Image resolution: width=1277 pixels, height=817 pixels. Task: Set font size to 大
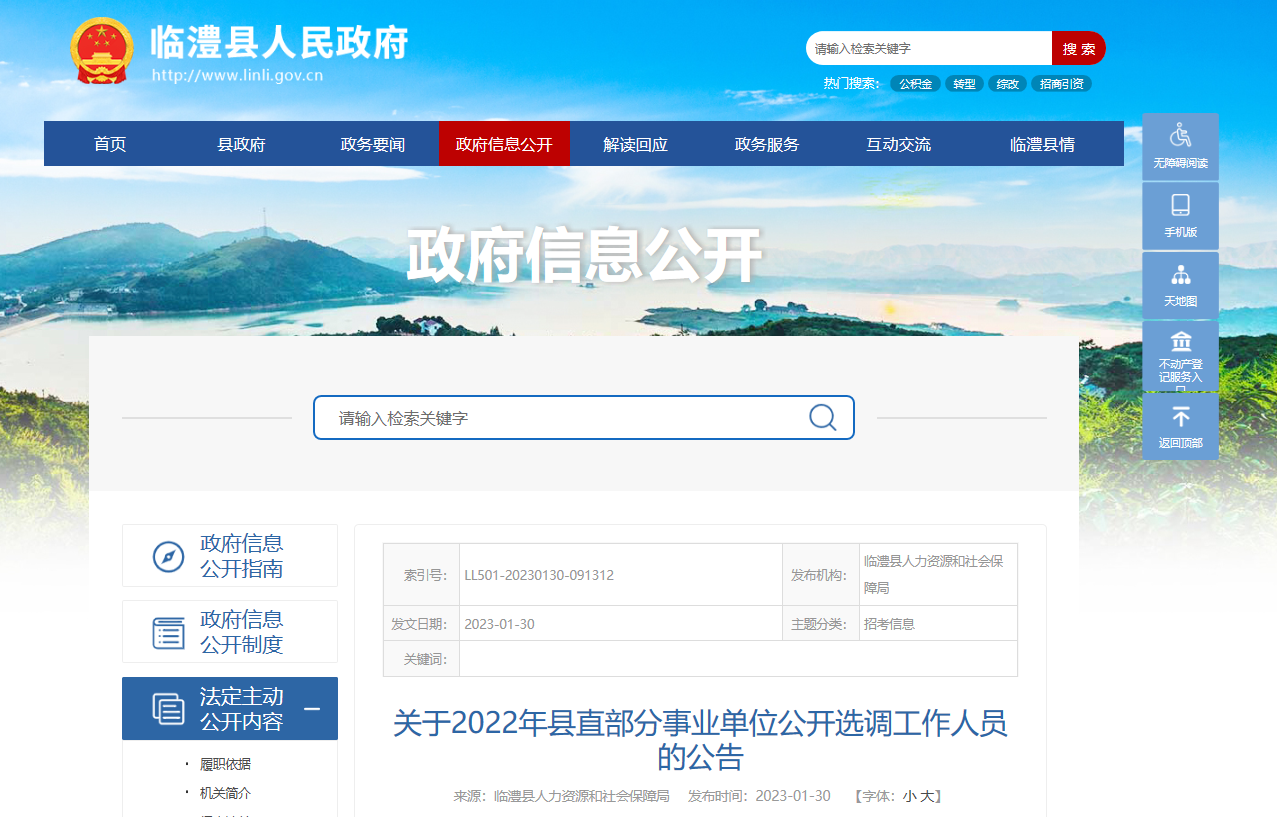coord(927,796)
